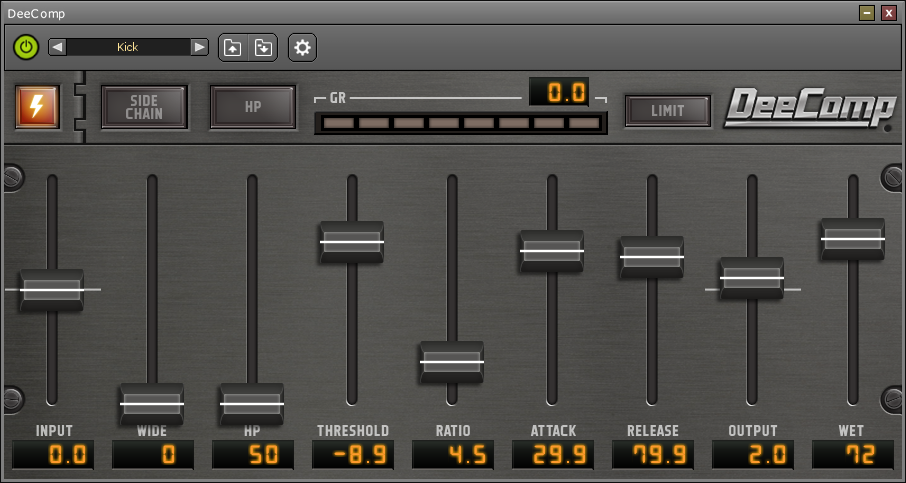Select the next preset arrow

click(199, 47)
